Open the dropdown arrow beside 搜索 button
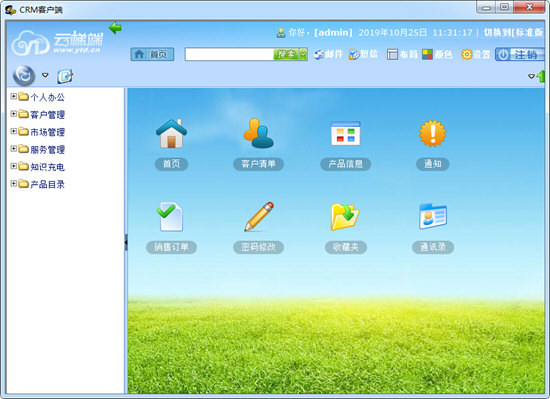The image size is (550, 399). (x=303, y=54)
